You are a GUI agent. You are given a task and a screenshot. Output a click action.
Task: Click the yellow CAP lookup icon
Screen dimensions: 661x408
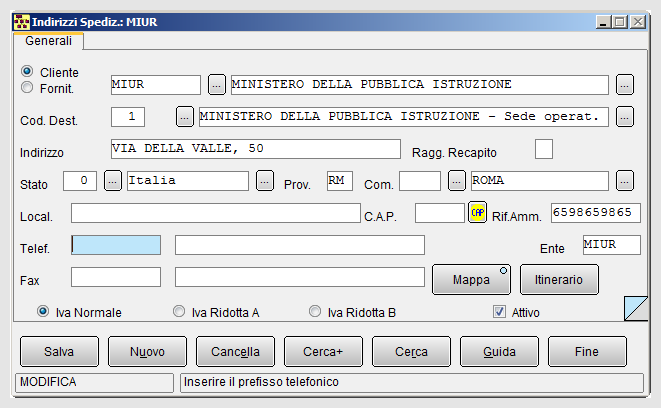[477, 212]
